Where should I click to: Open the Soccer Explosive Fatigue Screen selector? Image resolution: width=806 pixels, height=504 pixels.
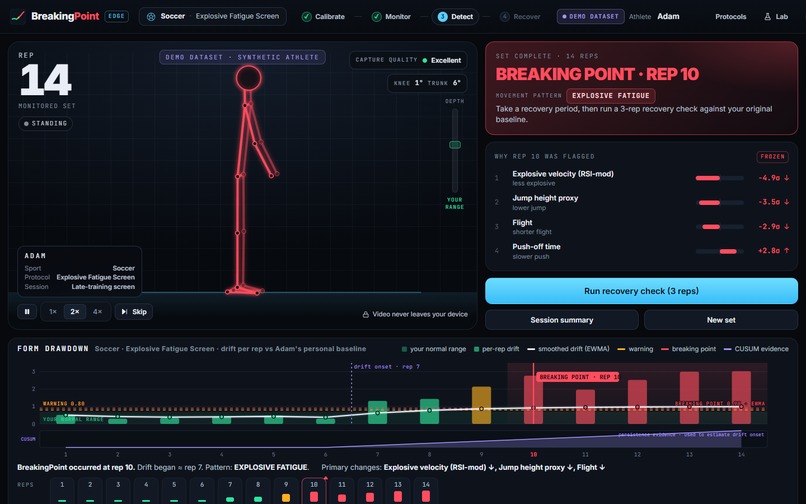212,16
